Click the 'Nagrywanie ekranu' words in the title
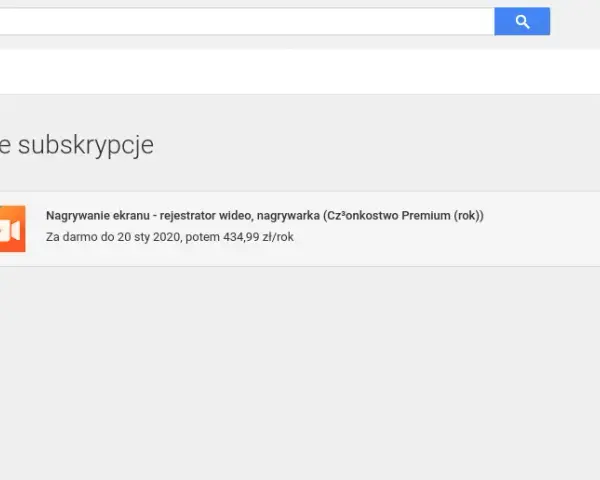 coord(98,216)
